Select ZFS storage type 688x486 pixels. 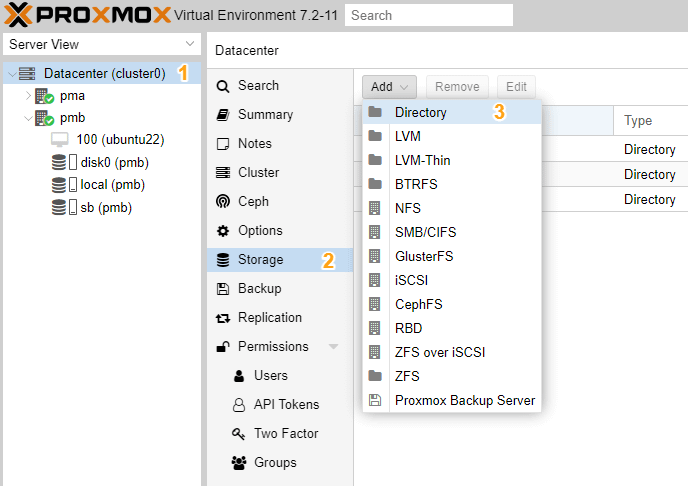click(452, 376)
